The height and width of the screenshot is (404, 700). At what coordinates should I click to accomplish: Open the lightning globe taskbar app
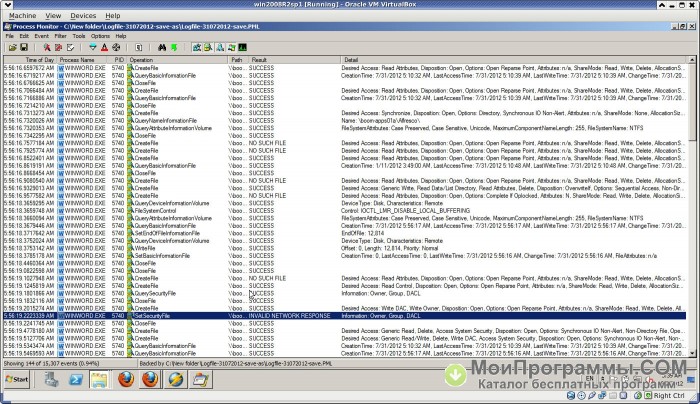[175, 380]
